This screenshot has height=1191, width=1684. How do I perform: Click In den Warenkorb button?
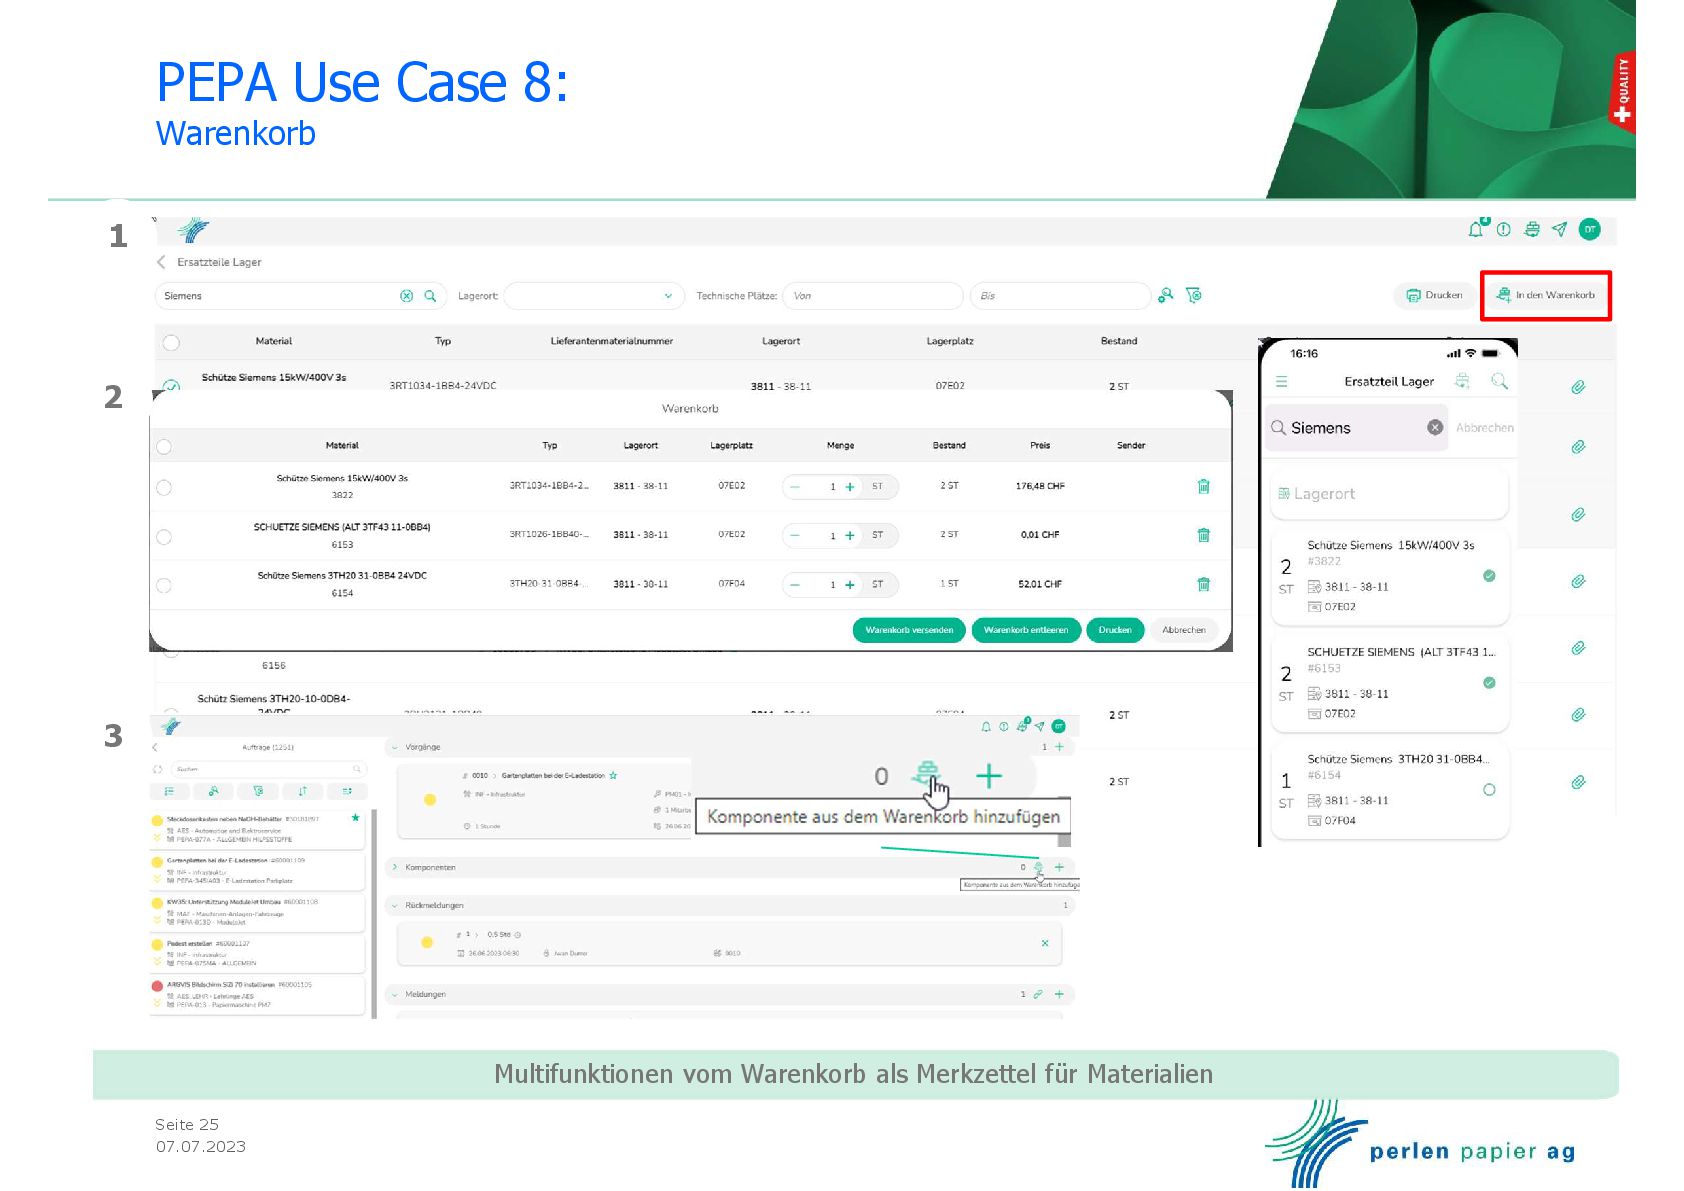[1546, 295]
